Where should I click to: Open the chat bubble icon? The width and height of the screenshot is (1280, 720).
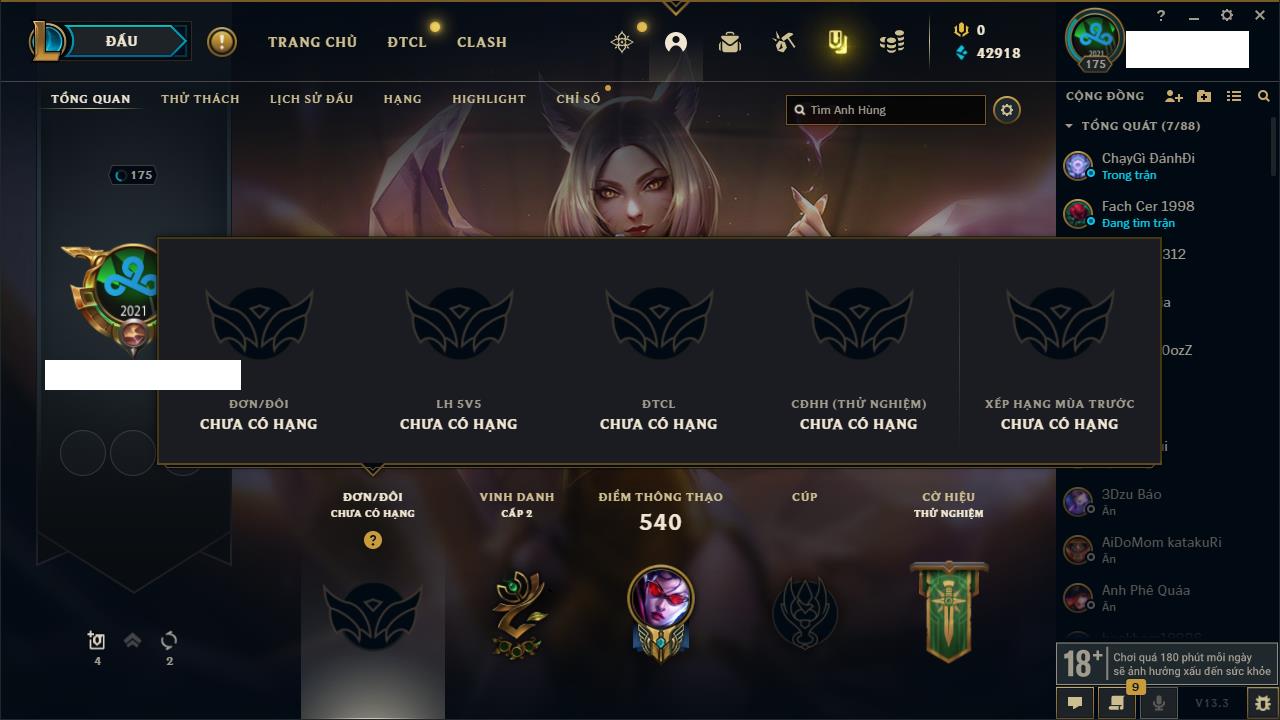point(1075,703)
